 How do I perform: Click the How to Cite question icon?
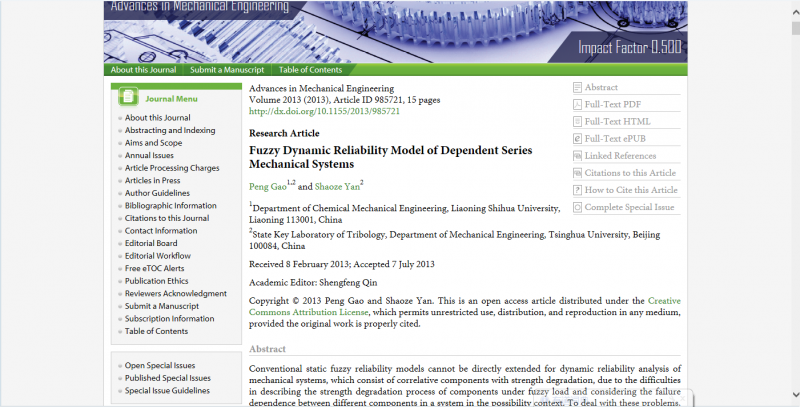[577, 190]
